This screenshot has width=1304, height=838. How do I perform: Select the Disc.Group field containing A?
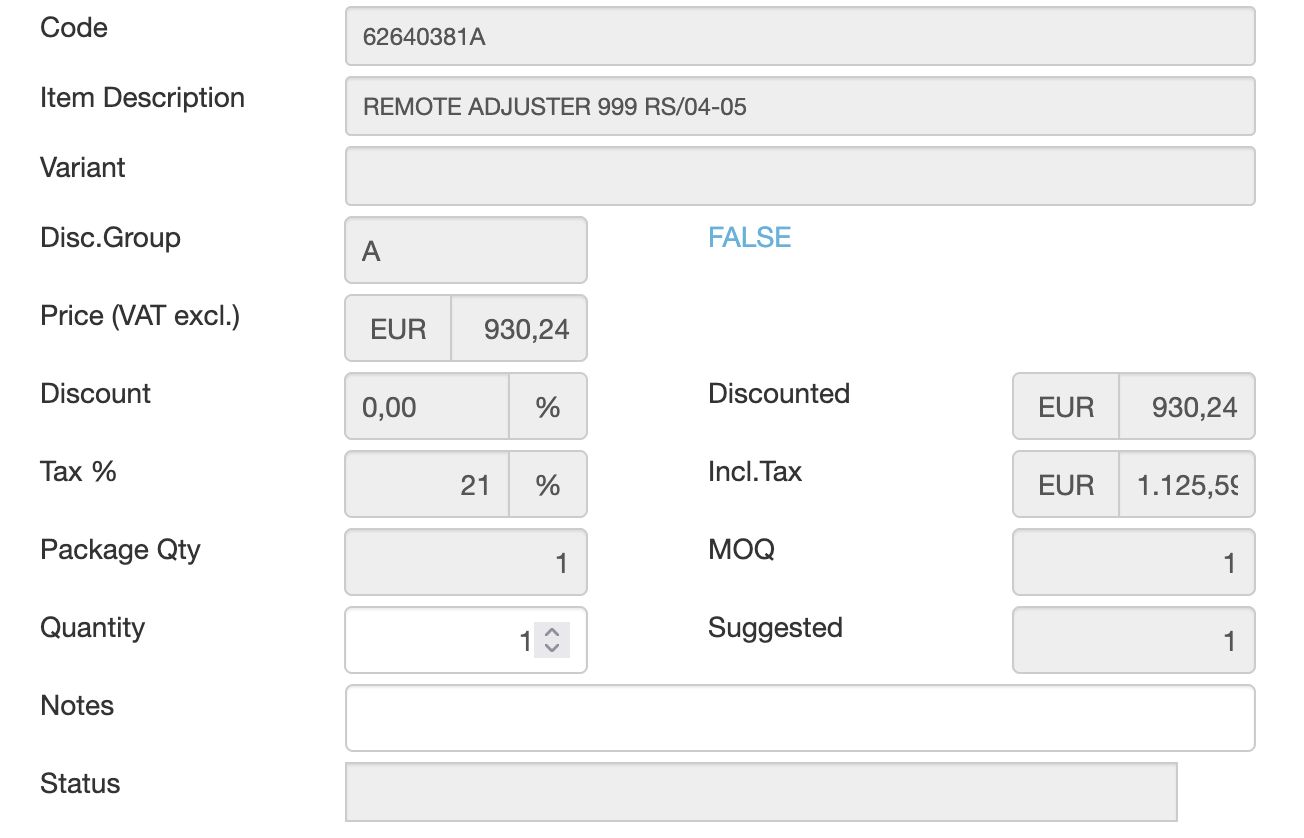point(465,250)
